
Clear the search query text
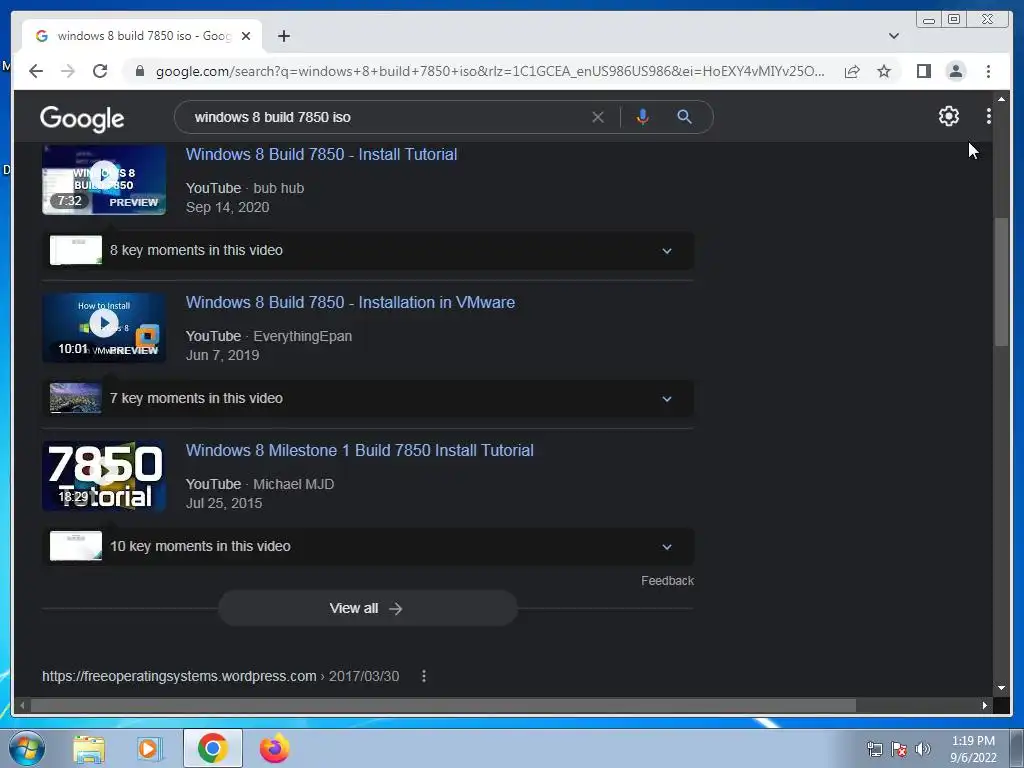click(598, 117)
